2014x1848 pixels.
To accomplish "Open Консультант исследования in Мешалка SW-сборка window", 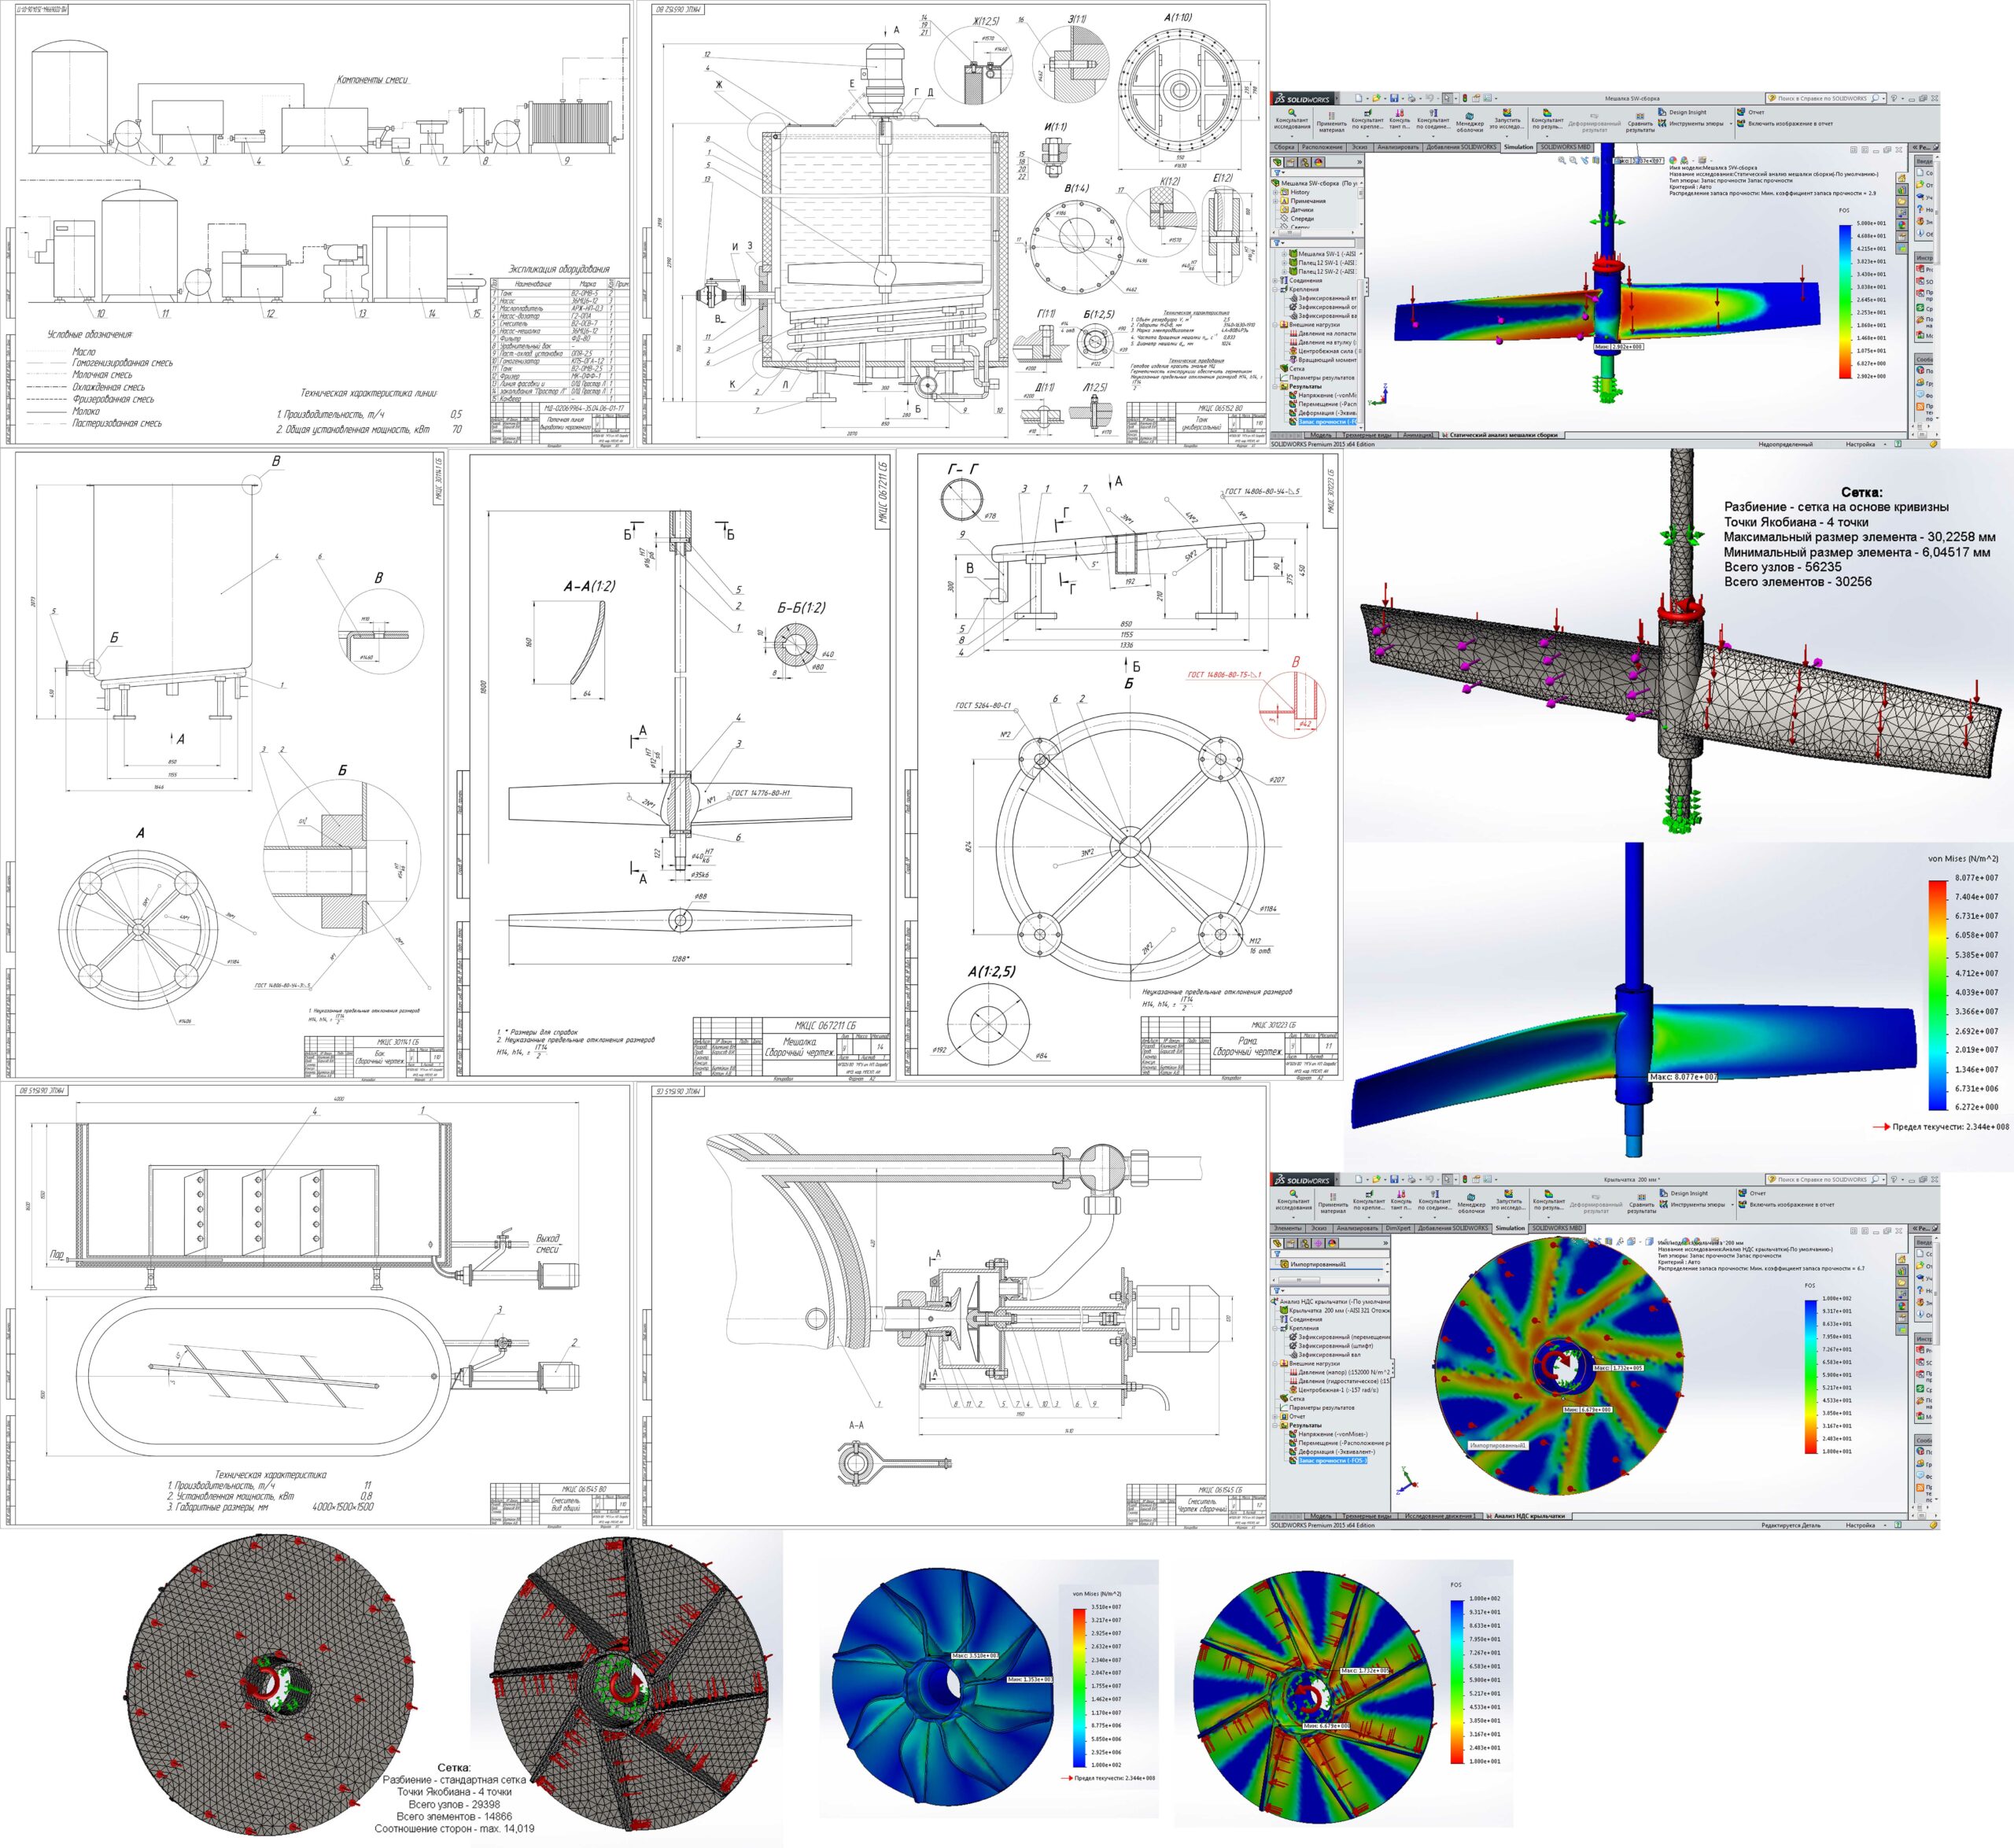I will pos(1292,123).
